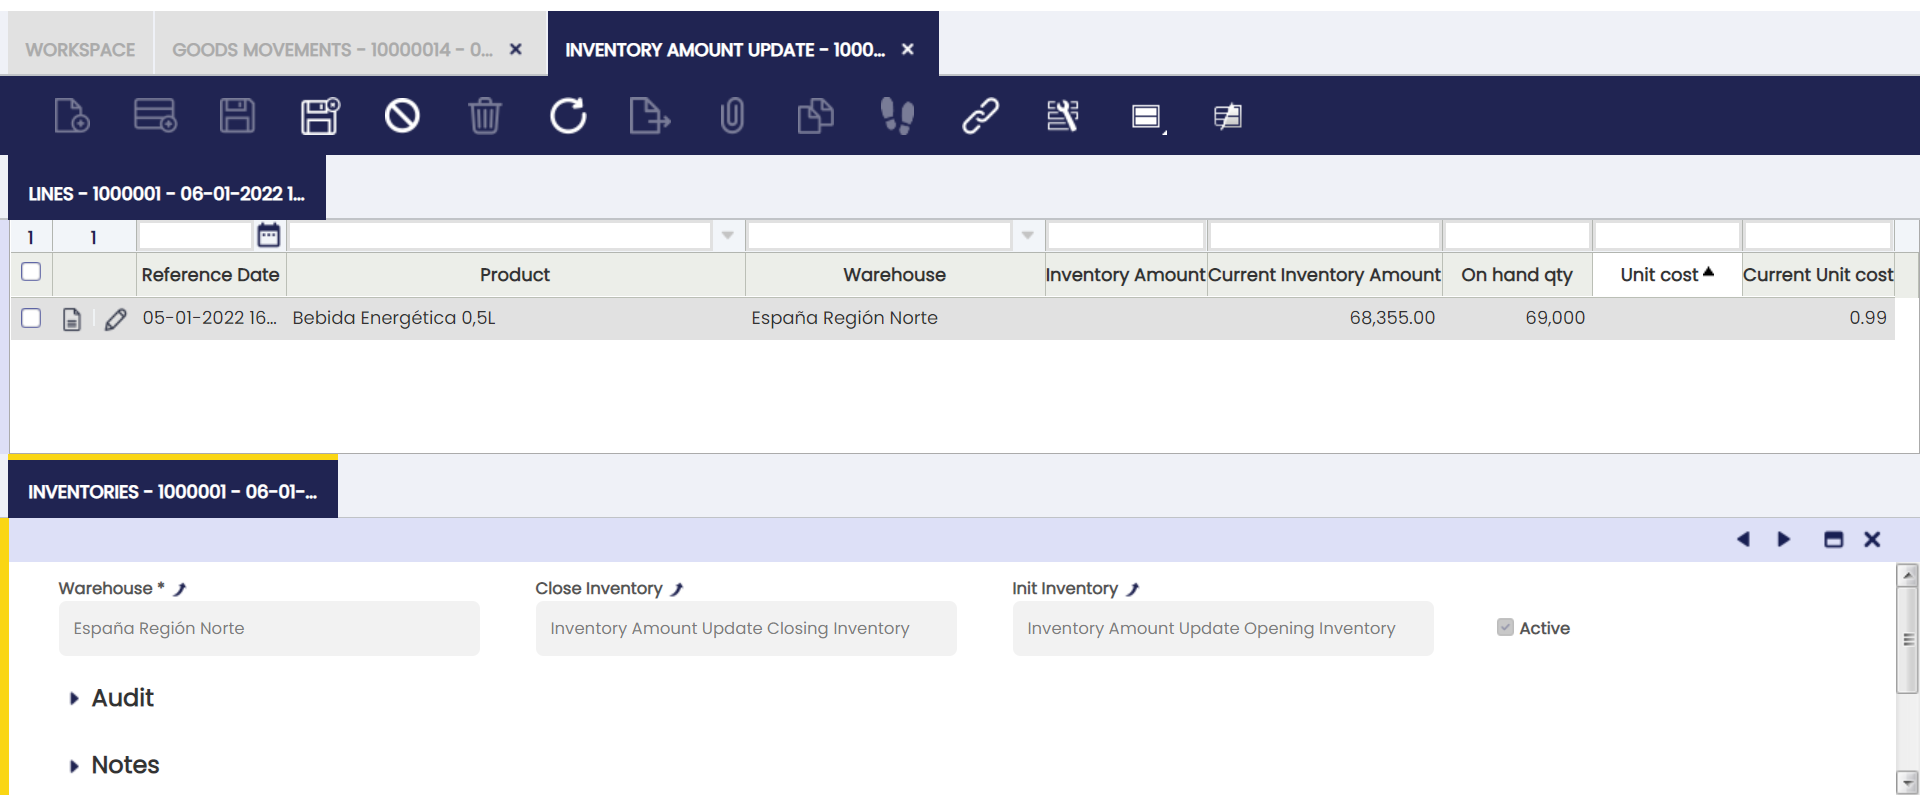Follow the Init Inventory link arrow
Image resolution: width=1920 pixels, height=795 pixels.
pyautogui.click(x=1133, y=589)
